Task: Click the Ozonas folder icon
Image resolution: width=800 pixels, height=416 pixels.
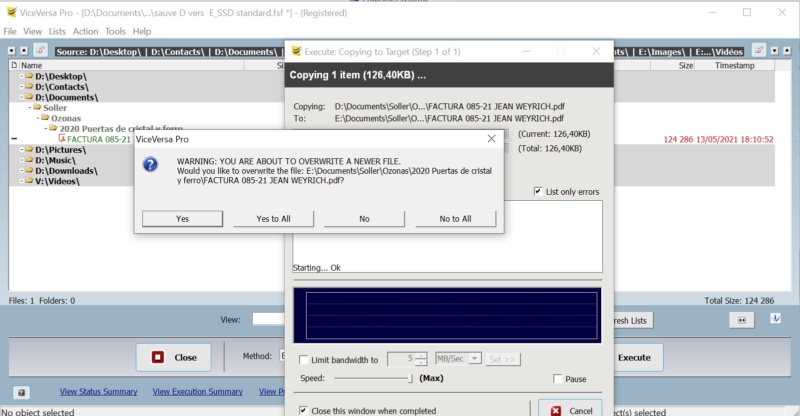Action: click(45, 118)
